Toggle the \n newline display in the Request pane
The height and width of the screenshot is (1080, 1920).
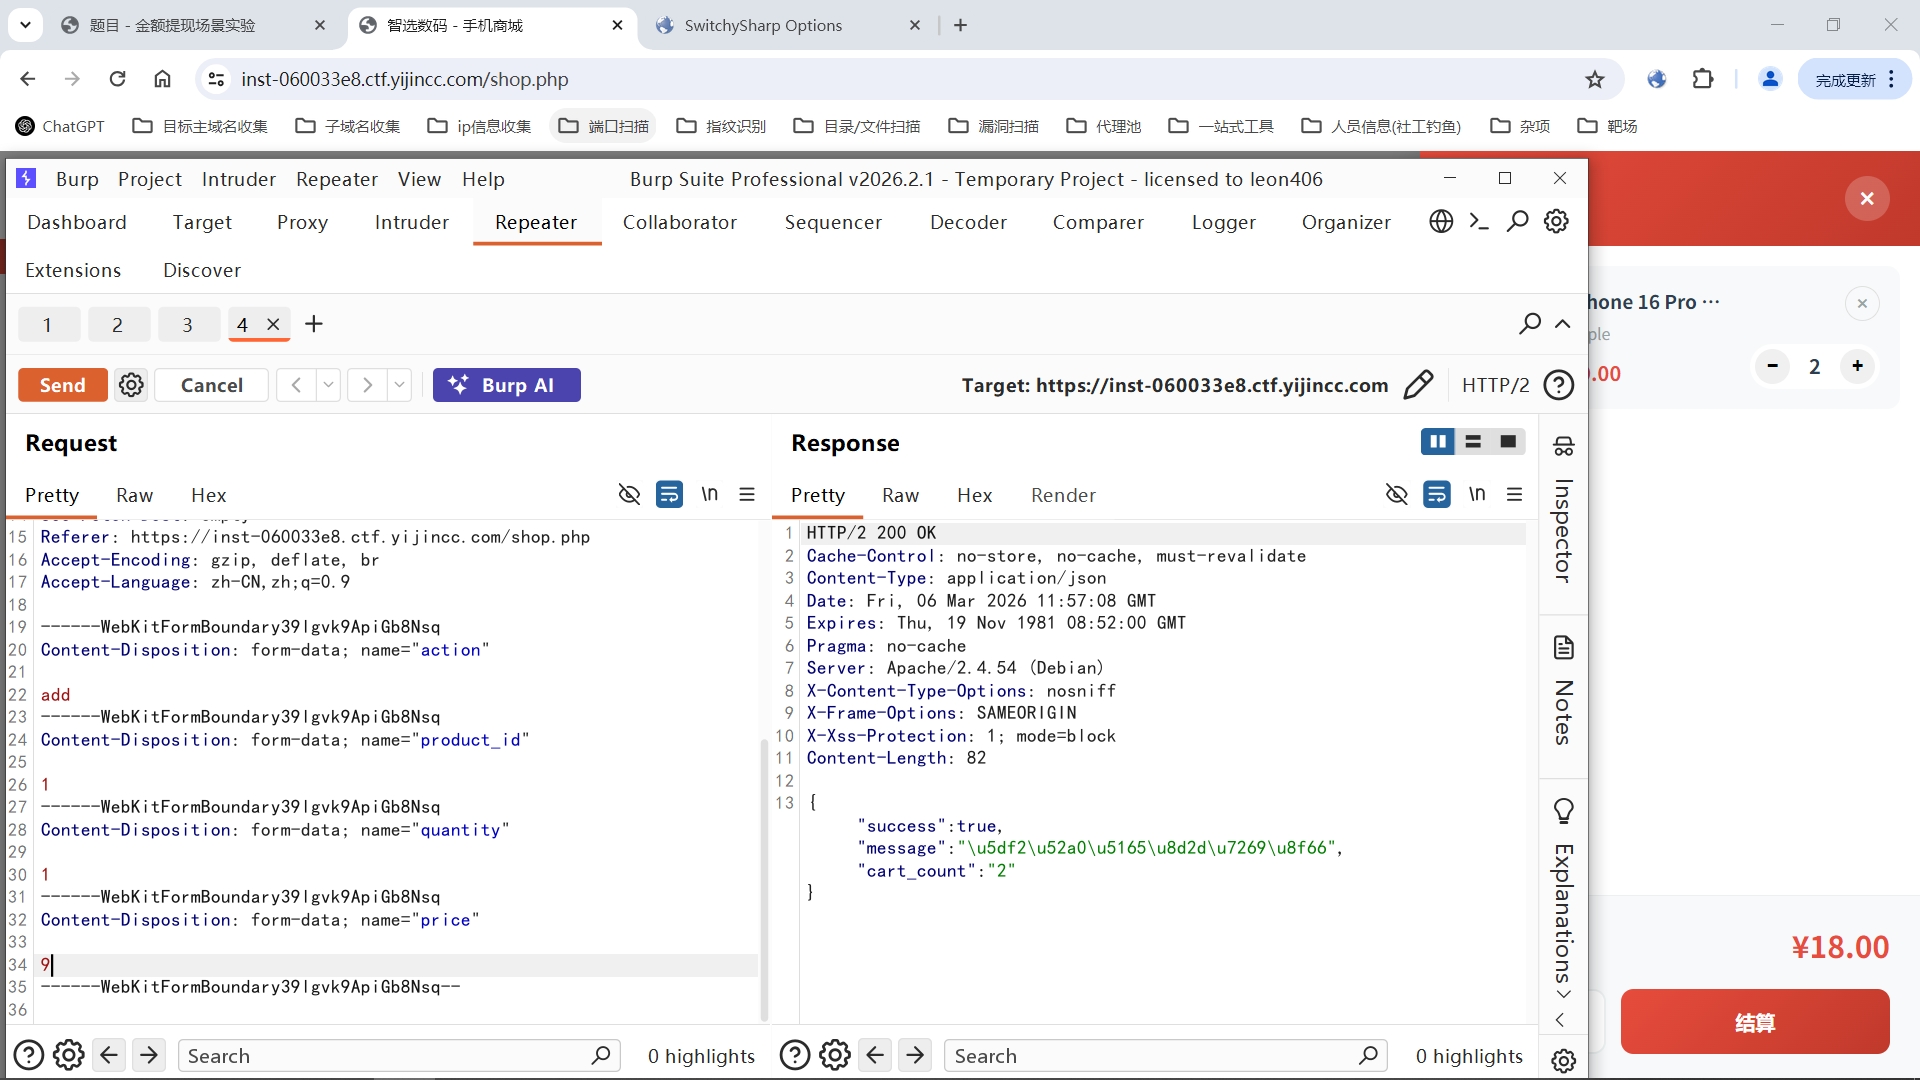tap(709, 494)
